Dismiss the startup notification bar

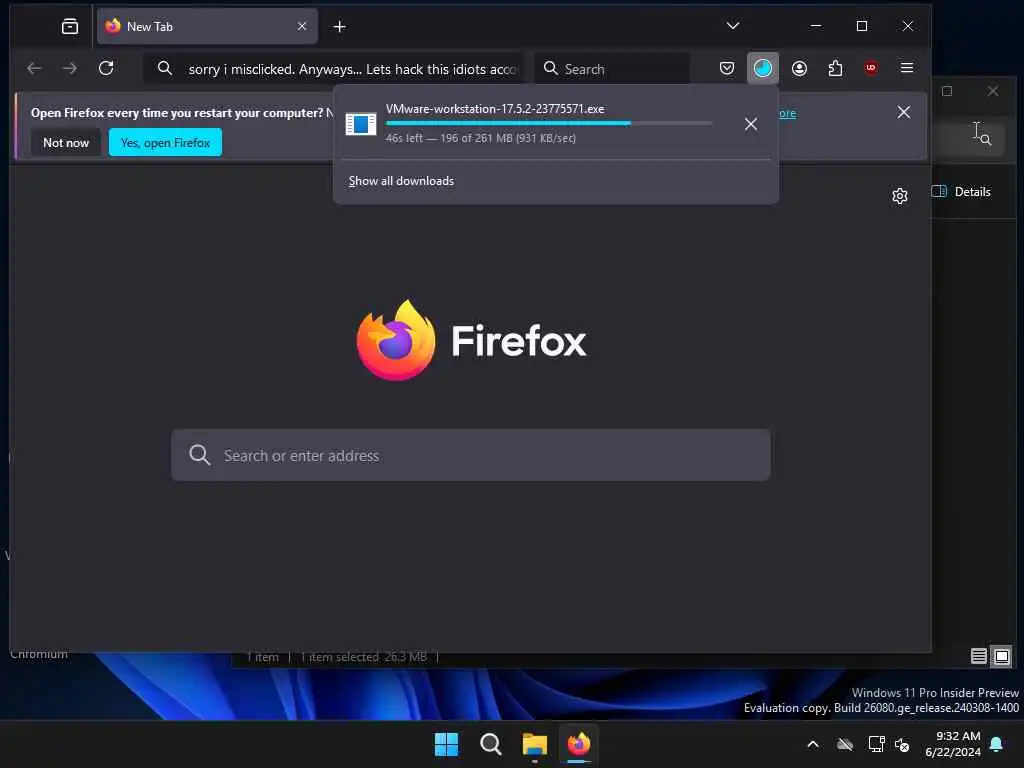(903, 112)
